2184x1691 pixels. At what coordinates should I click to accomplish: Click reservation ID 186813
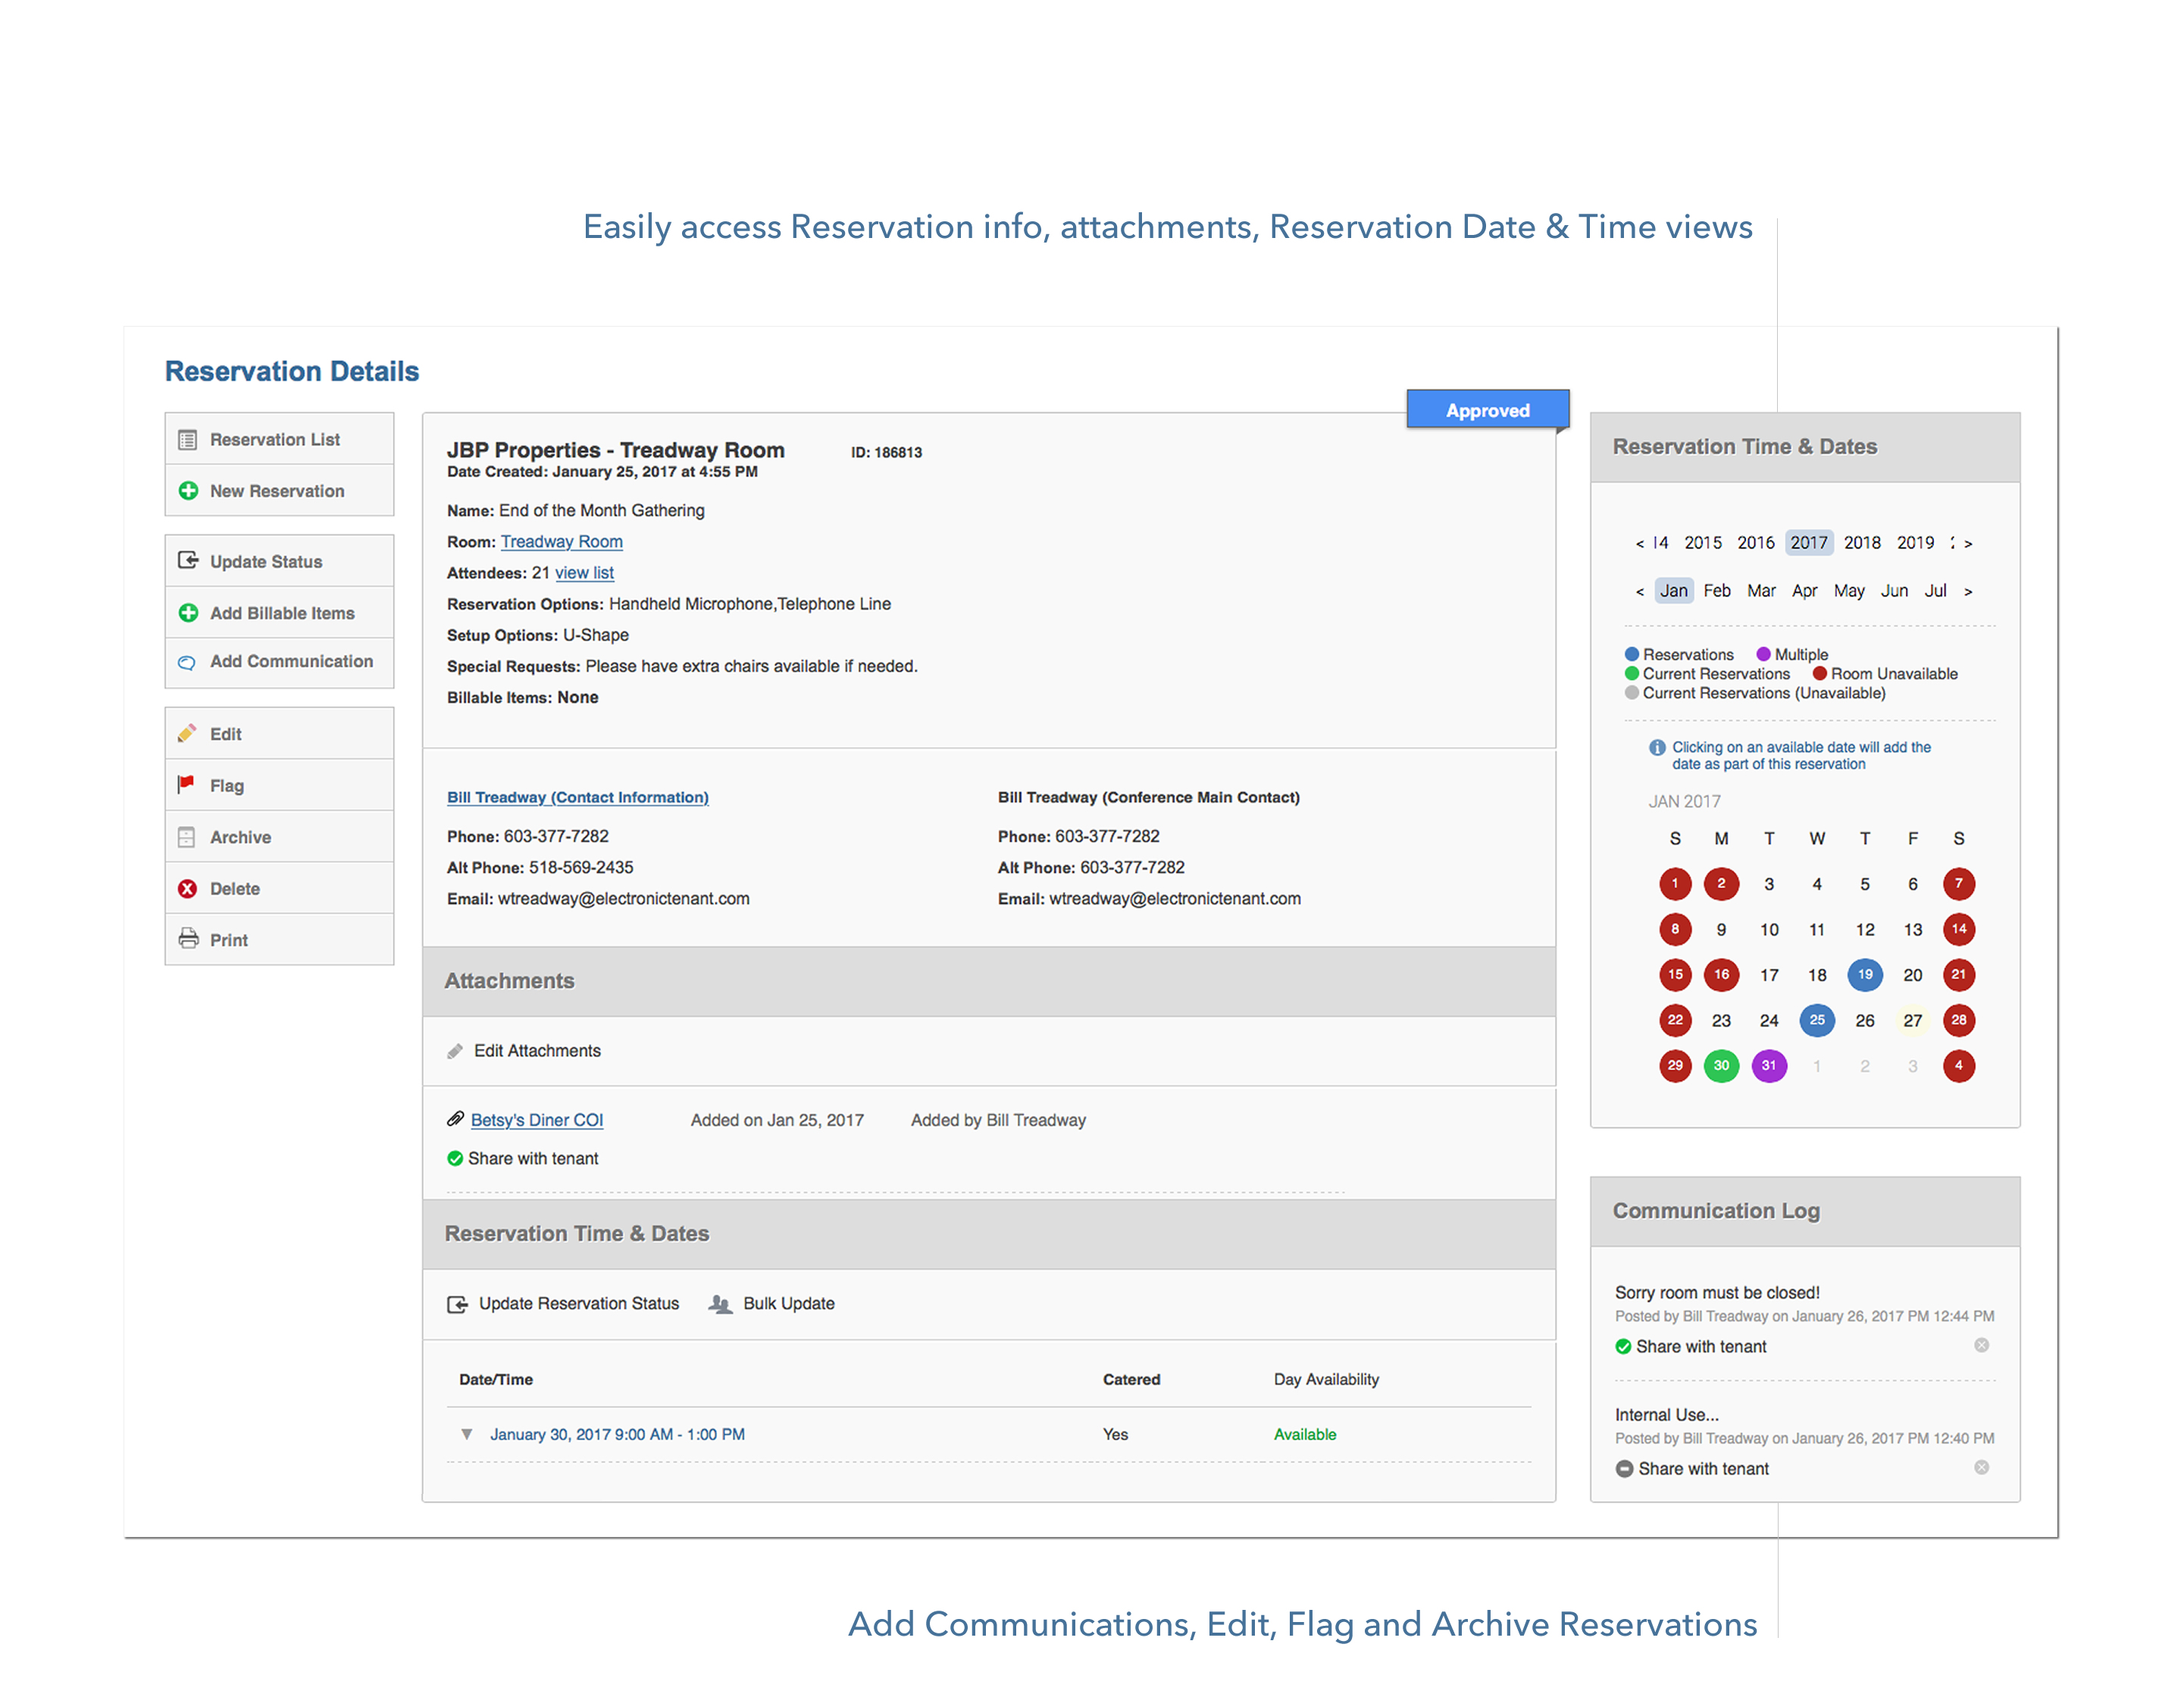click(886, 453)
